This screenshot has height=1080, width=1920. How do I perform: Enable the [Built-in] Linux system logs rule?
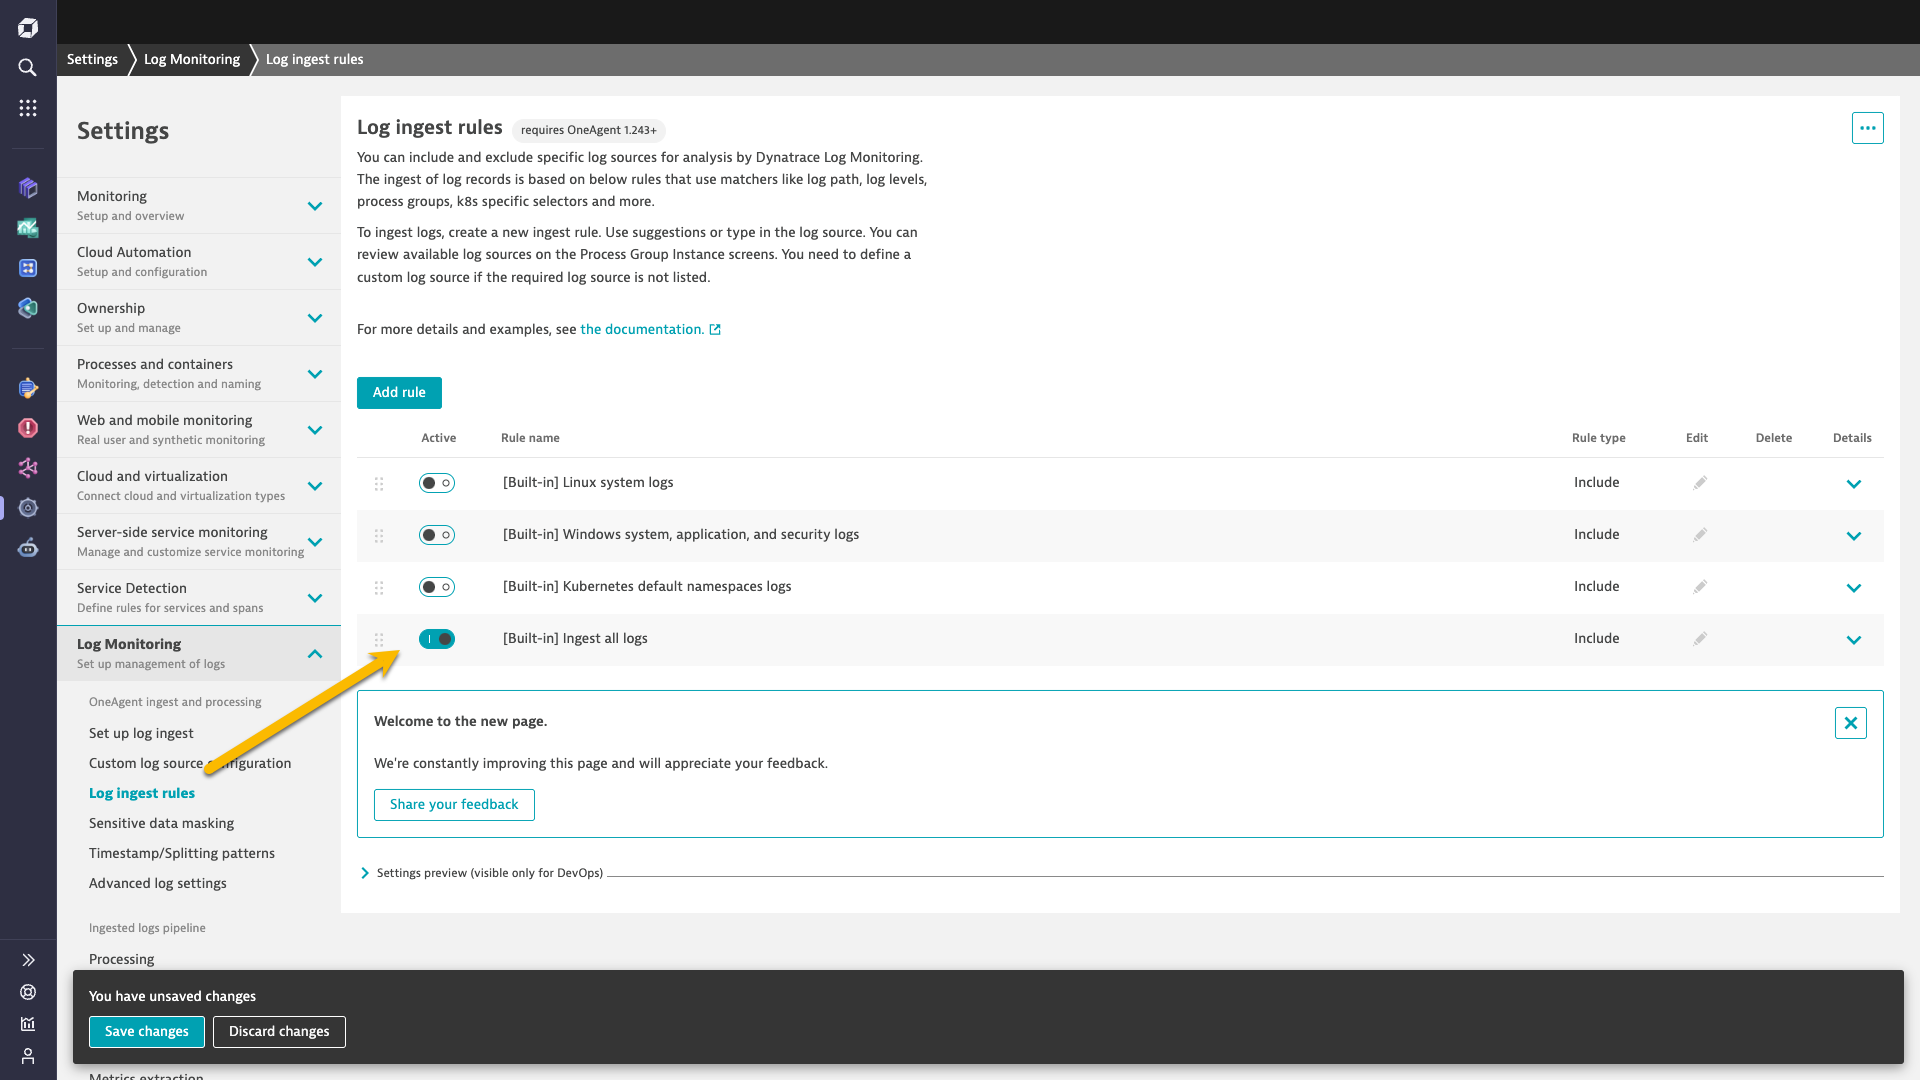437,483
